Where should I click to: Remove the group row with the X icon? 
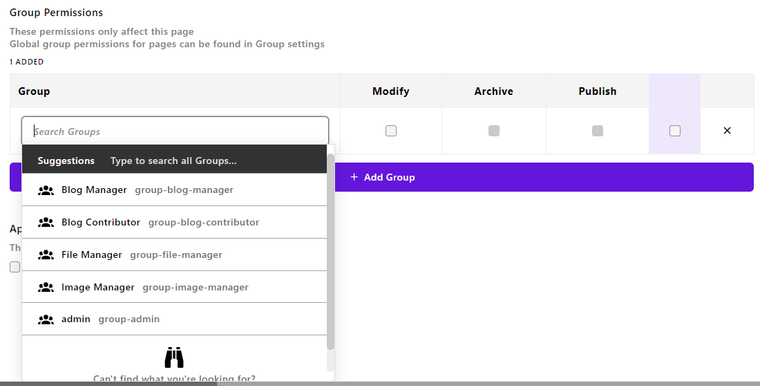pos(727,130)
